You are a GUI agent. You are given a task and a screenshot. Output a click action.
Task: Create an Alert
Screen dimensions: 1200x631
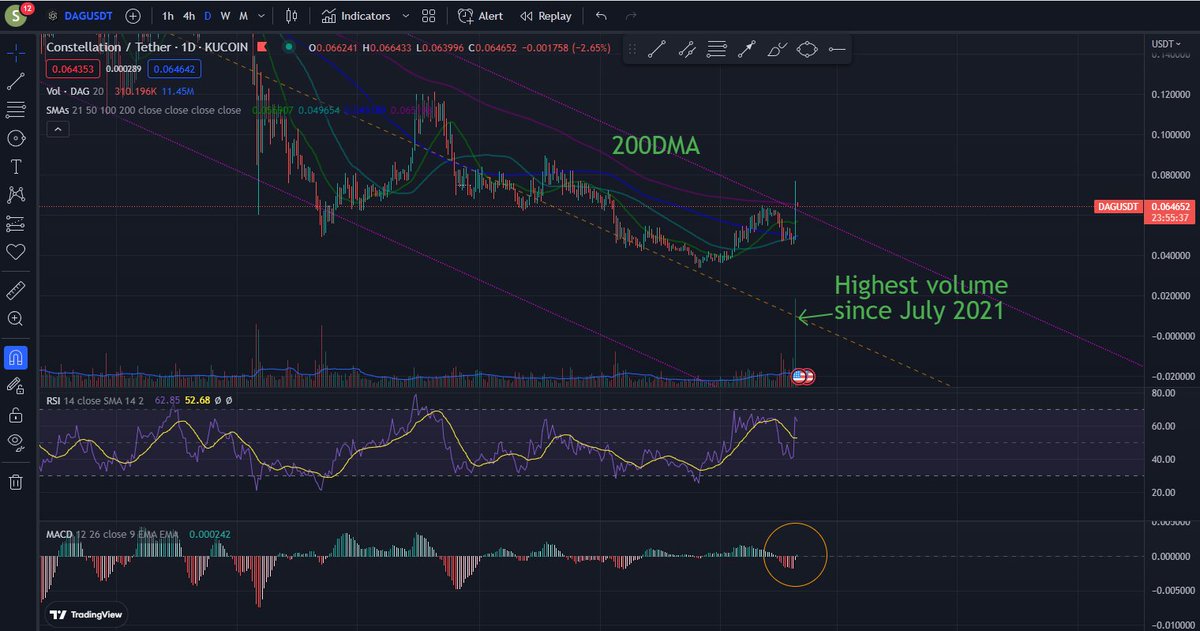481,16
